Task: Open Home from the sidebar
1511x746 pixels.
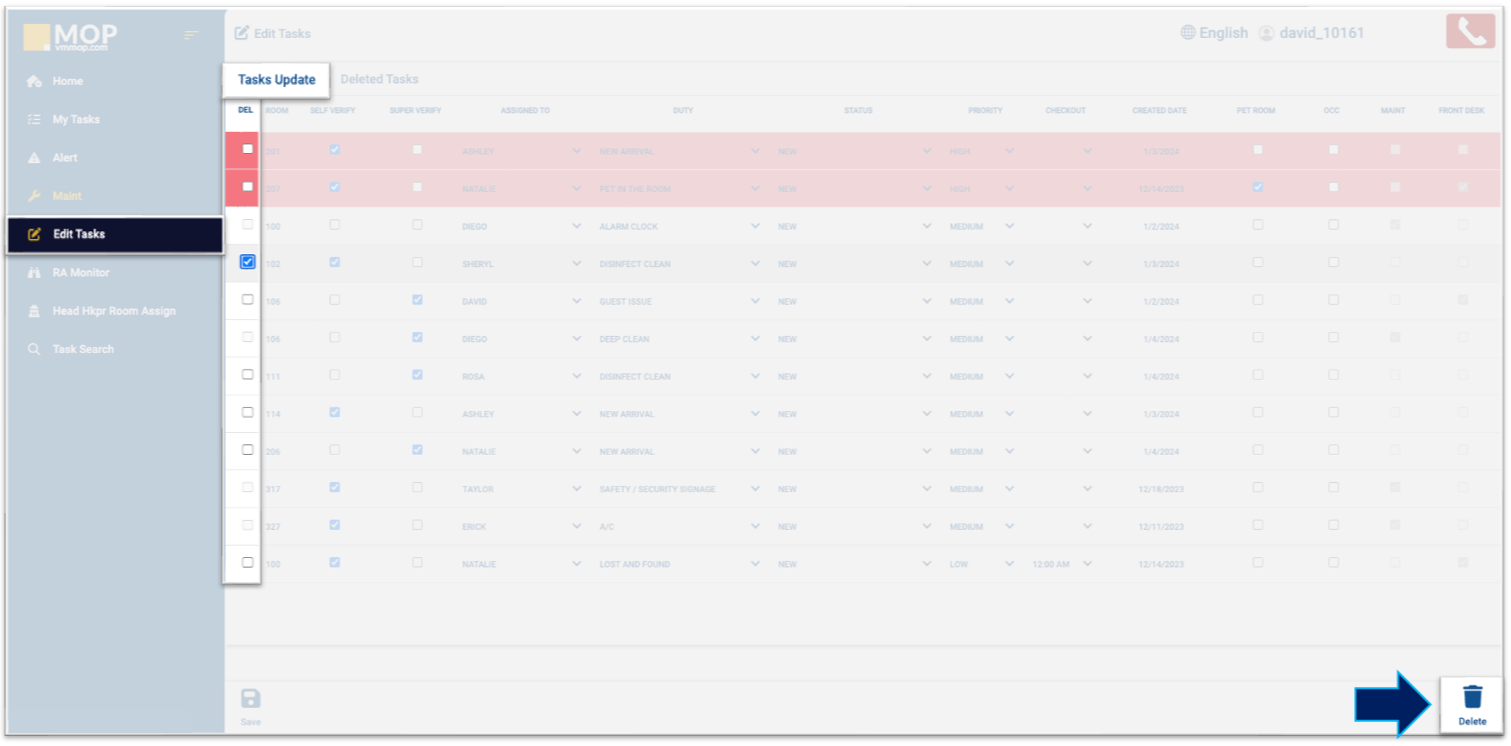Action: [x=67, y=81]
